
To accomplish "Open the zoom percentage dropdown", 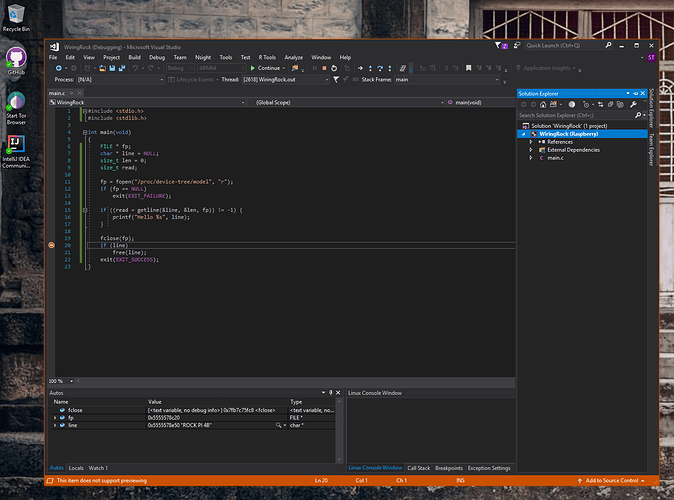I will click(x=71, y=381).
